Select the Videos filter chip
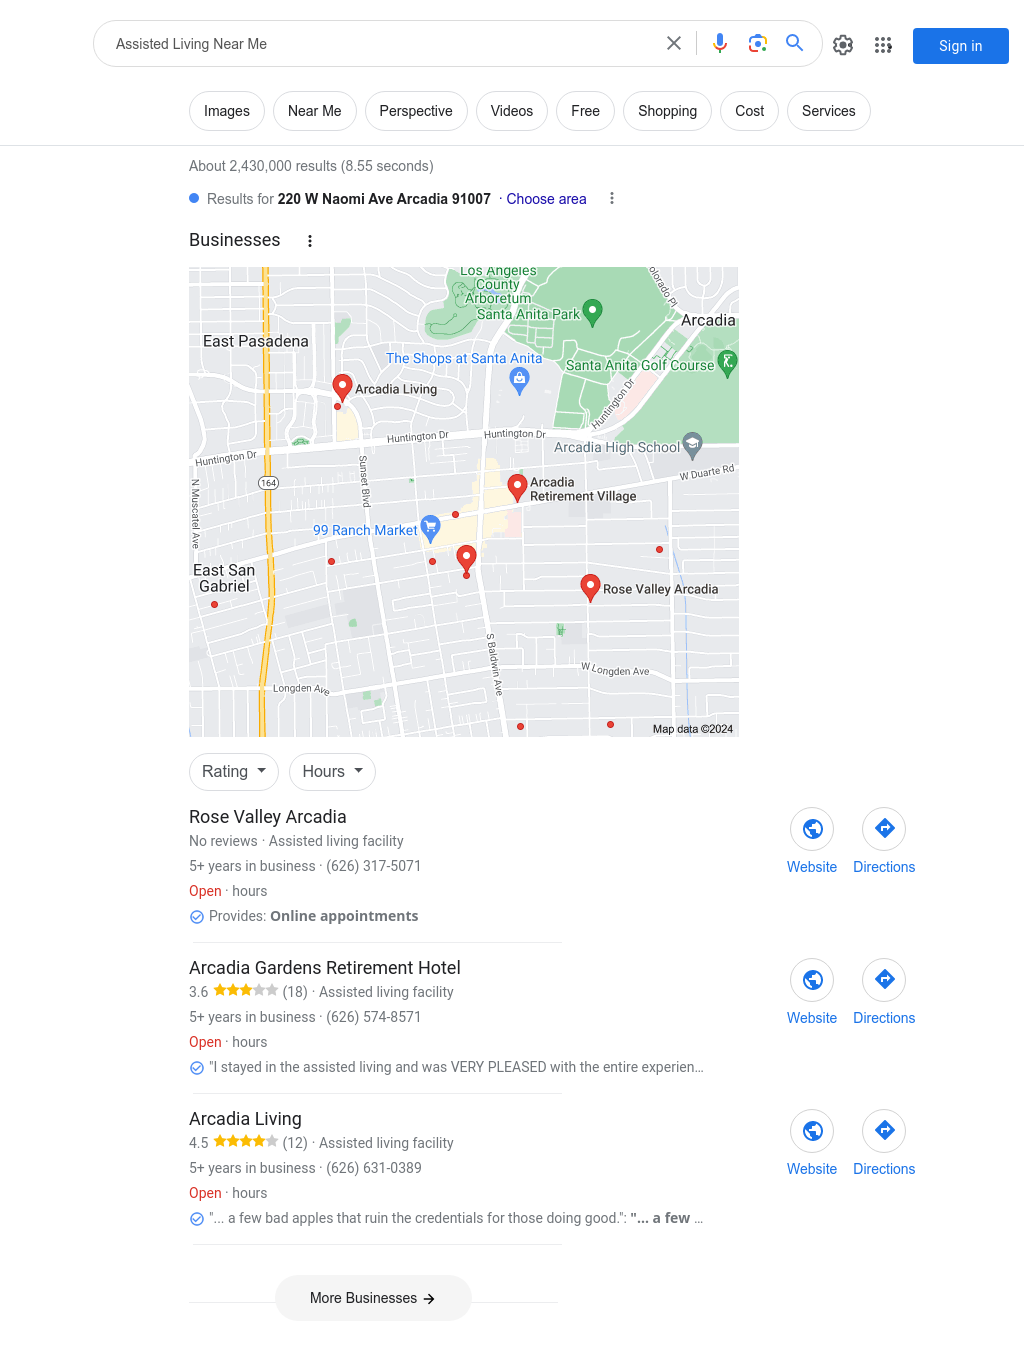 (x=512, y=111)
